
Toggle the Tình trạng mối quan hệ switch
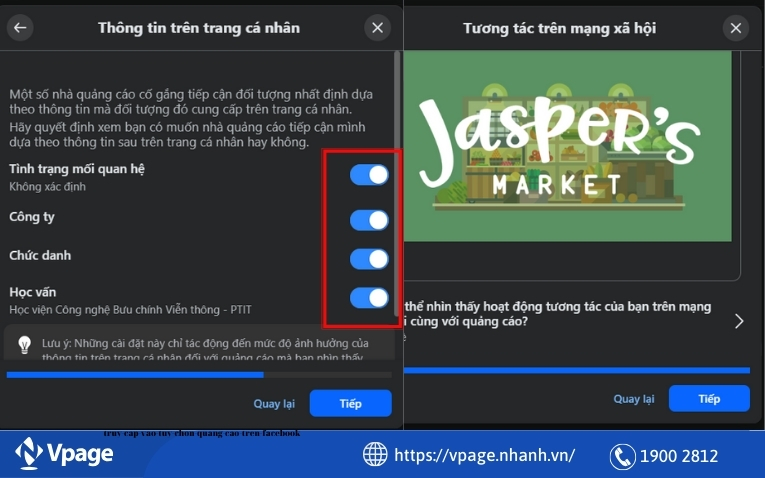coord(369,175)
